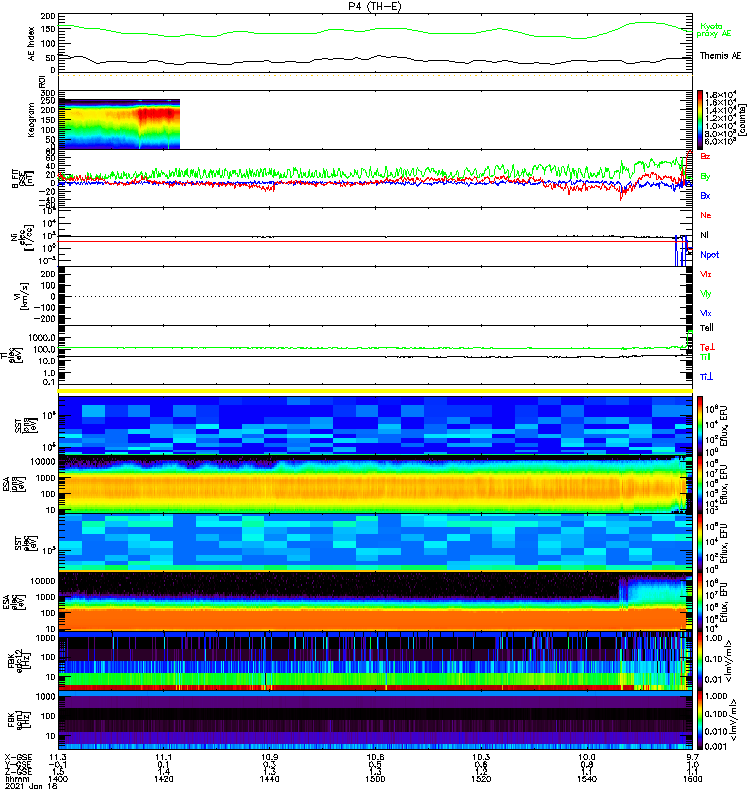This screenshot has width=750, height=800.
Task: Click the SST electrons Eflux color bar
Action: 699,542
